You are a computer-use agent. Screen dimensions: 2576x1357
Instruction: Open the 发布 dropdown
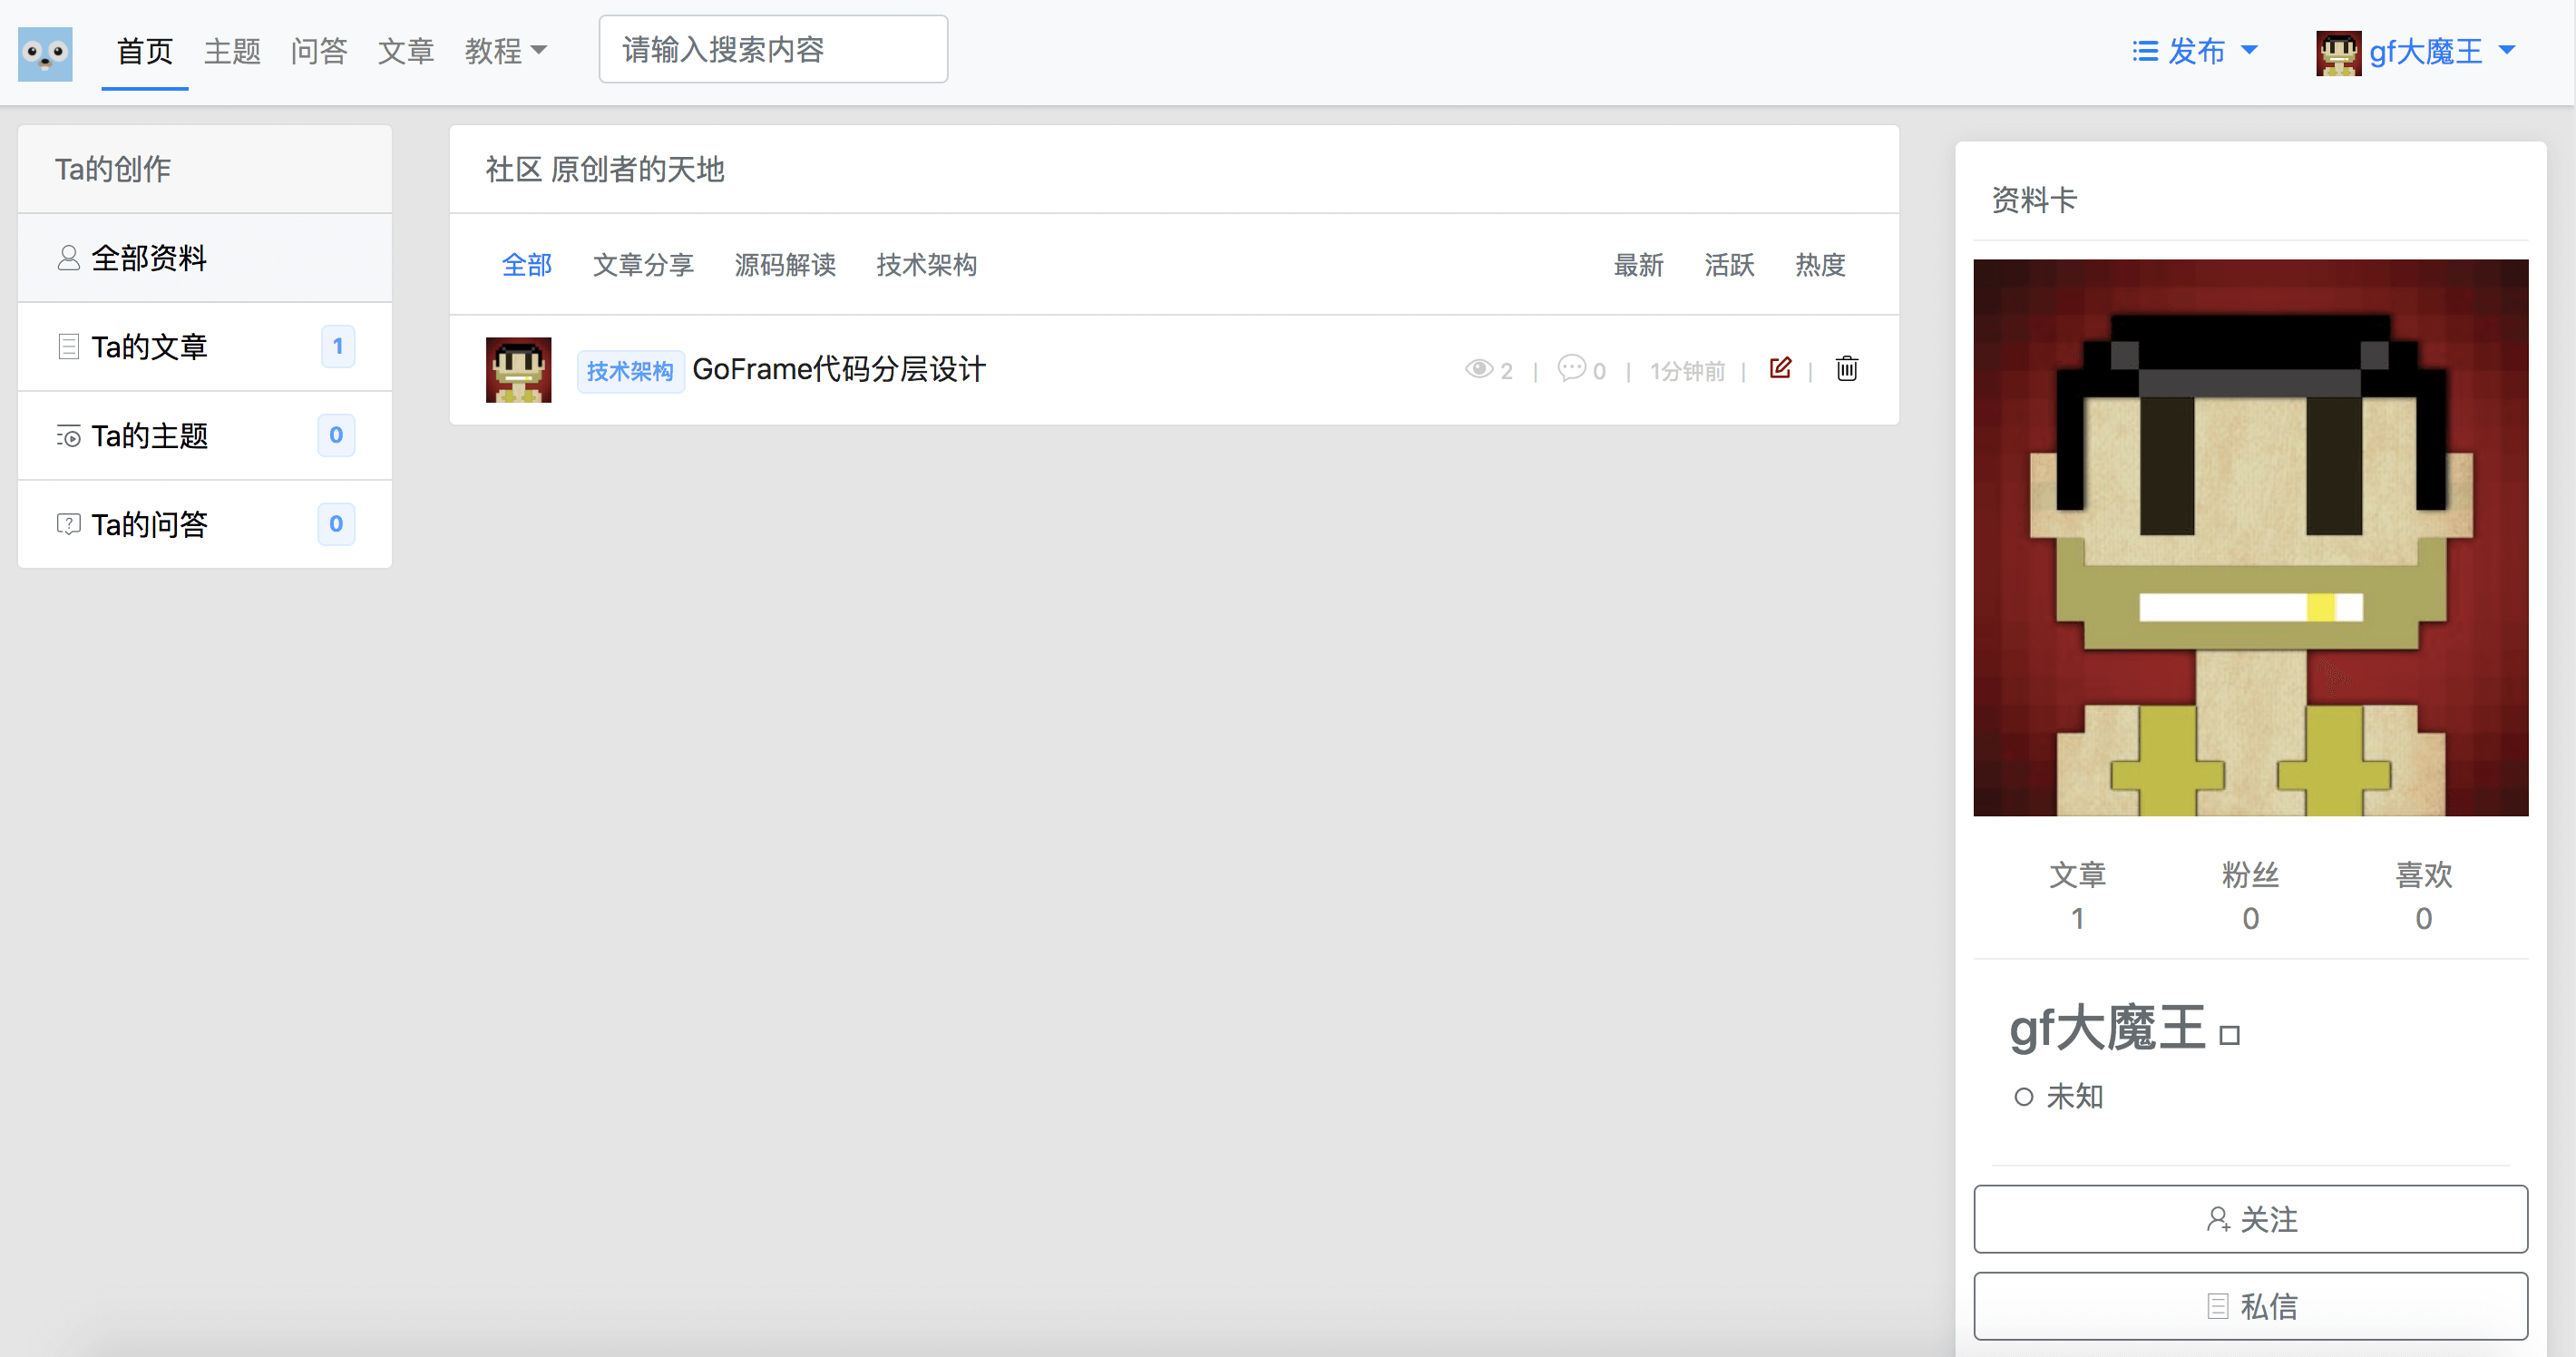[2195, 51]
